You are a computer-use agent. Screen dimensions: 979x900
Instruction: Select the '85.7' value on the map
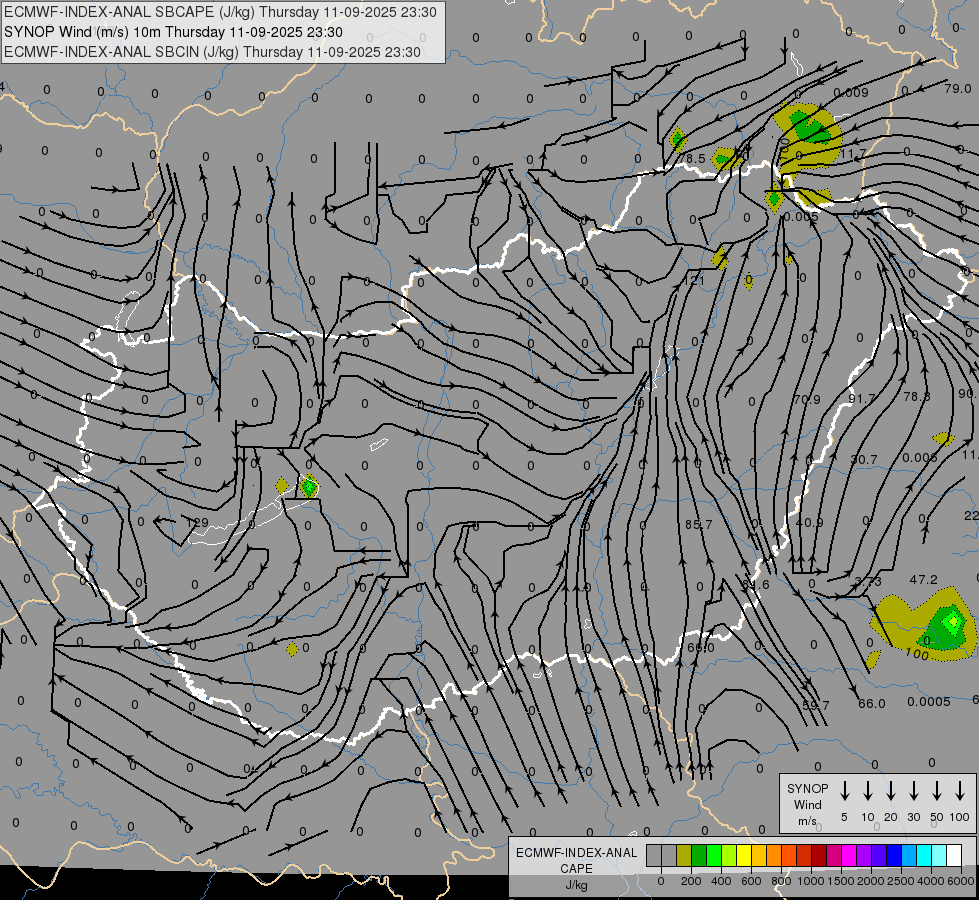(x=699, y=525)
